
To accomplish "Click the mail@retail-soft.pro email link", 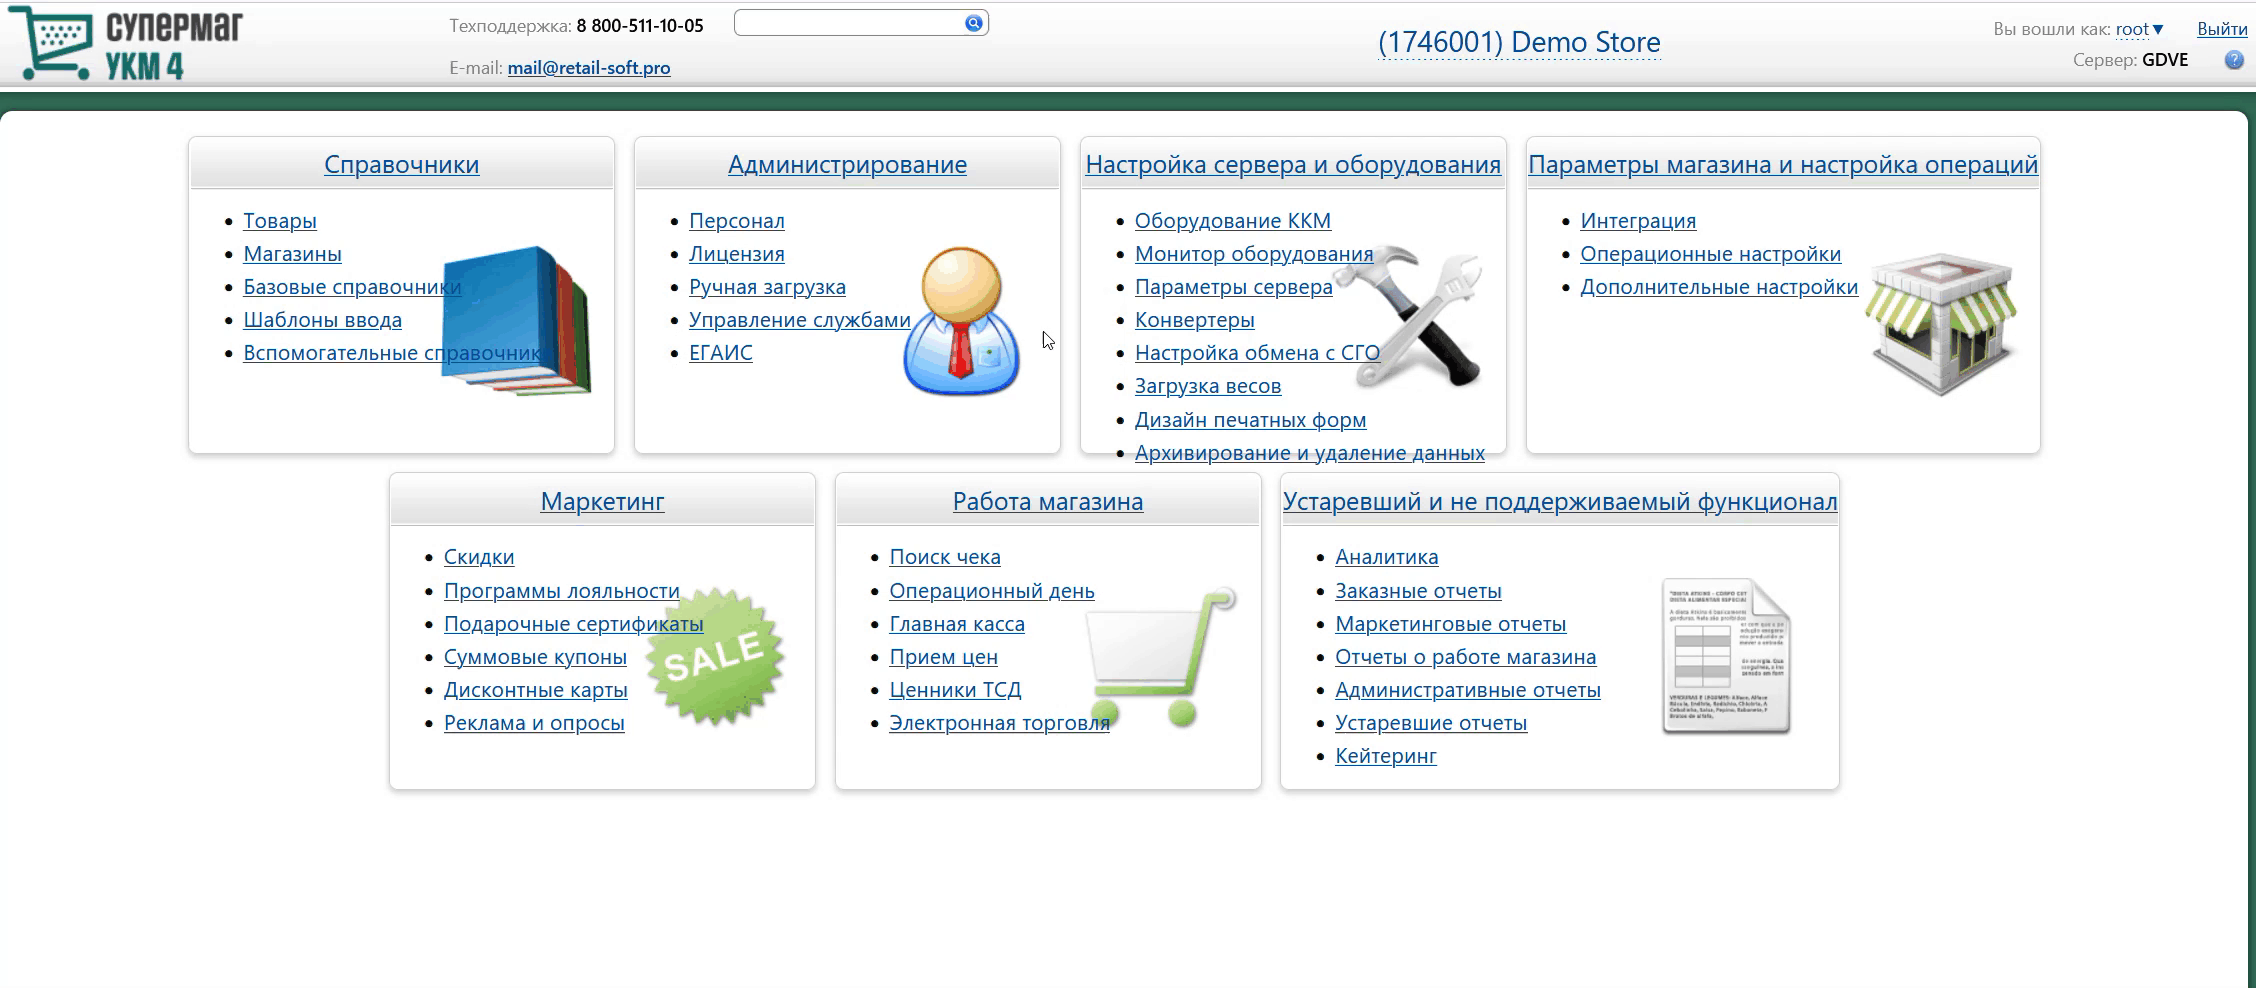I will (x=588, y=67).
